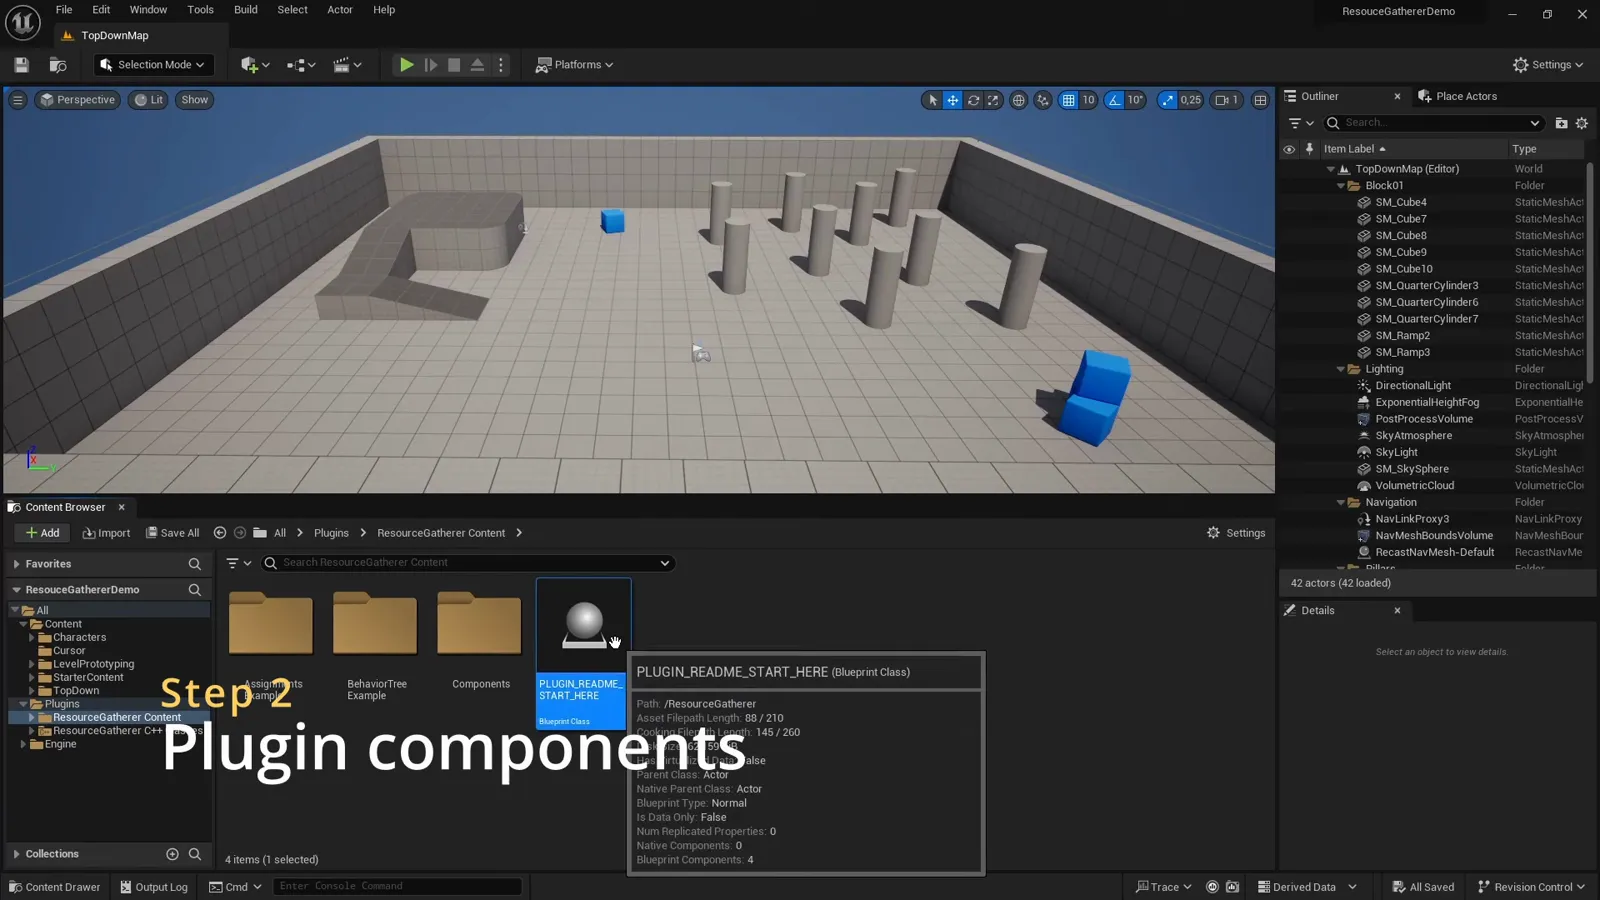Open the Content Browser filter menu icon
Screen dimensions: 1600x900
pos(238,563)
